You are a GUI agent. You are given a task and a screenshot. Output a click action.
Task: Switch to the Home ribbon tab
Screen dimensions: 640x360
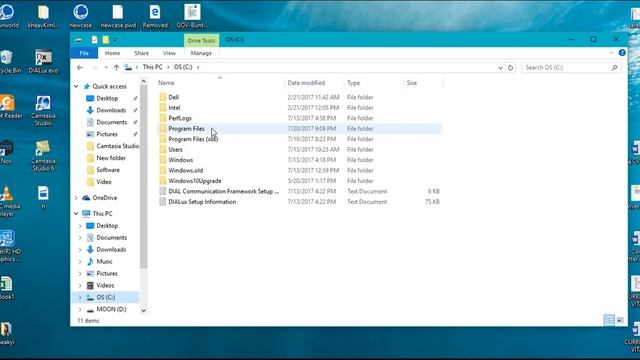tap(112, 53)
